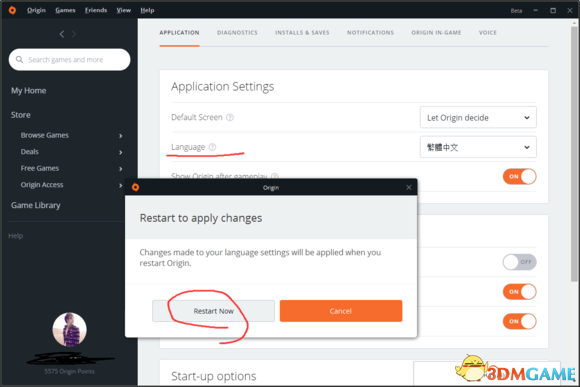Open the Default Screen dropdown
The width and height of the screenshot is (580, 387).
(x=478, y=117)
